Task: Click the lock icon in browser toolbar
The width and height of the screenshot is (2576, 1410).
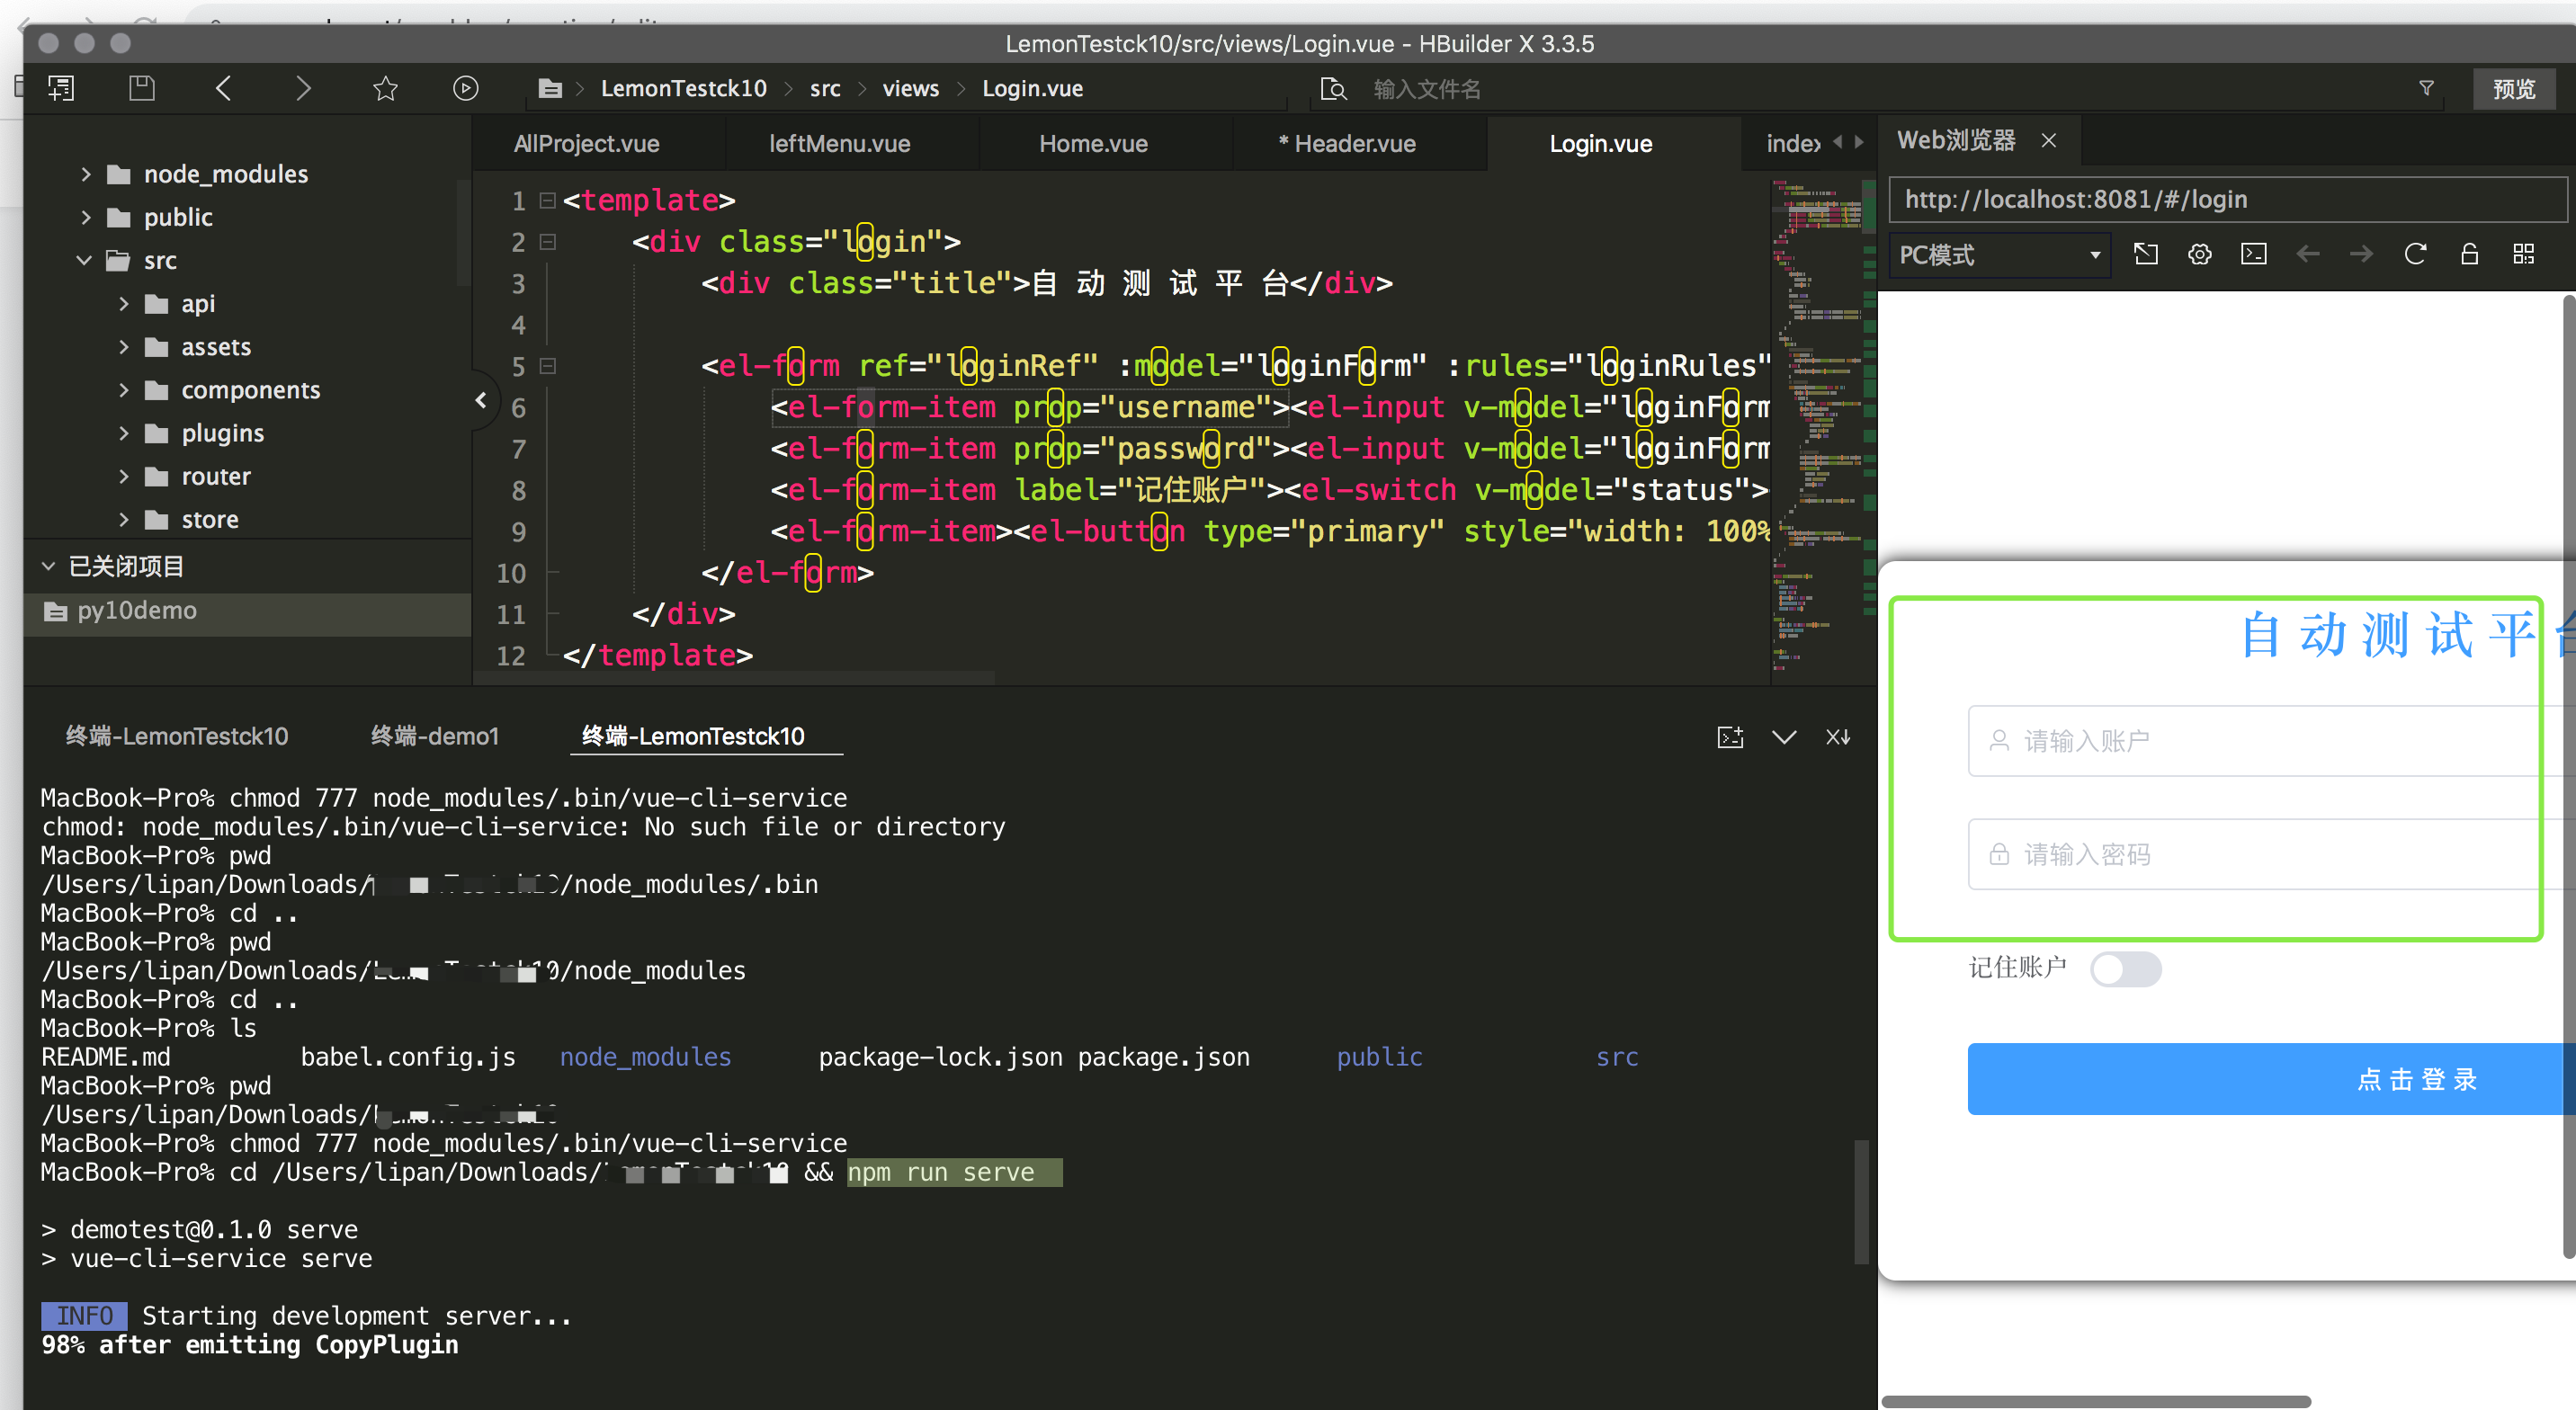Action: tap(2469, 254)
